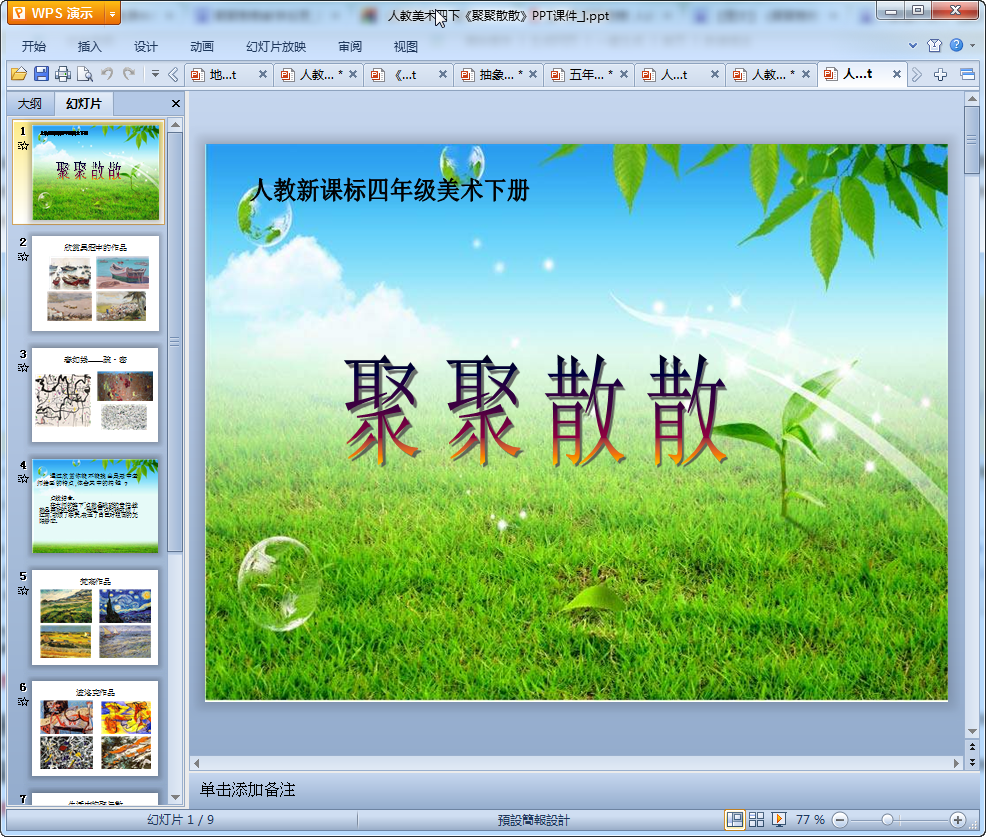The width and height of the screenshot is (986, 837).
Task: Collapse the ribbon with the chevron near the skin icon
Action: point(913,45)
